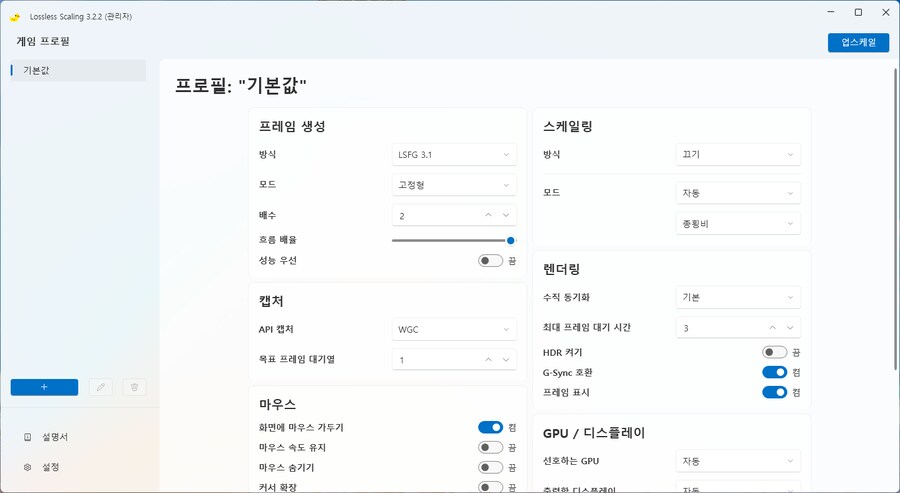900x493 pixels.
Task: Click the 캡처 section title
Action: pyautogui.click(x=271, y=301)
